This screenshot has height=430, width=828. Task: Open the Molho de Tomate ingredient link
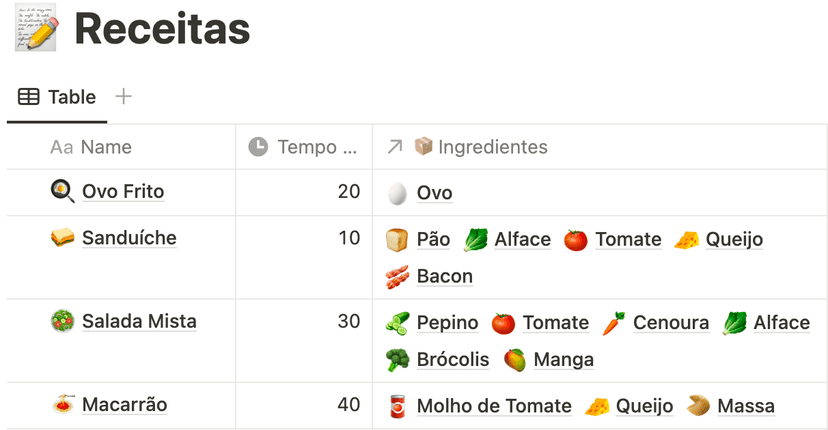(x=494, y=406)
